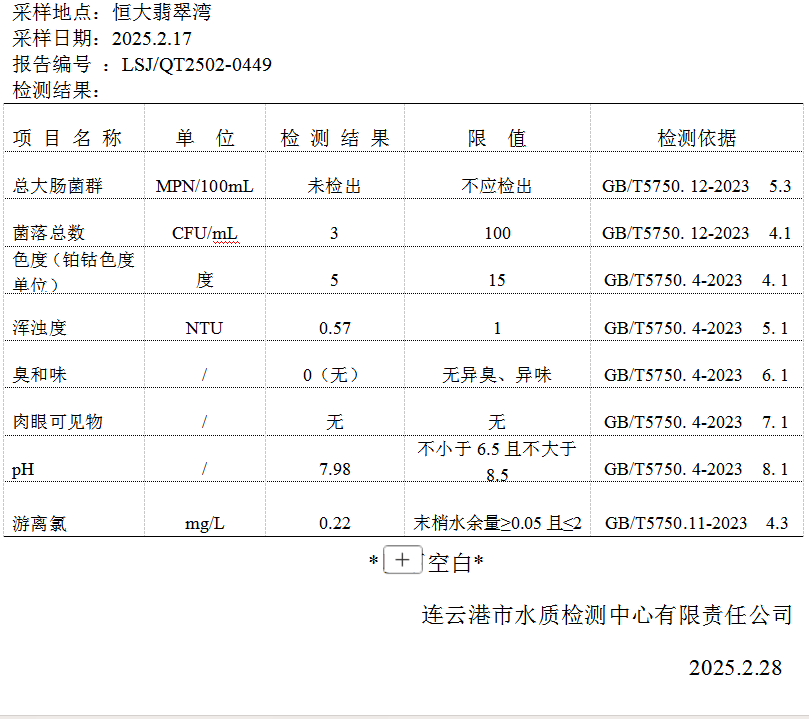
Task: Click the 总大肠菌群 row label
Action: coord(58,186)
